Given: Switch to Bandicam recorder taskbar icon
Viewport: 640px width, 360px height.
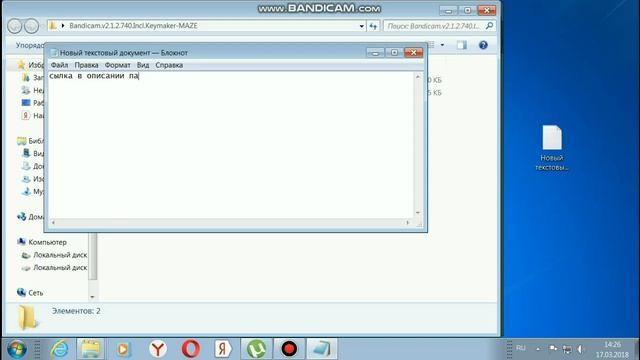Looking at the screenshot, I should [x=289, y=349].
